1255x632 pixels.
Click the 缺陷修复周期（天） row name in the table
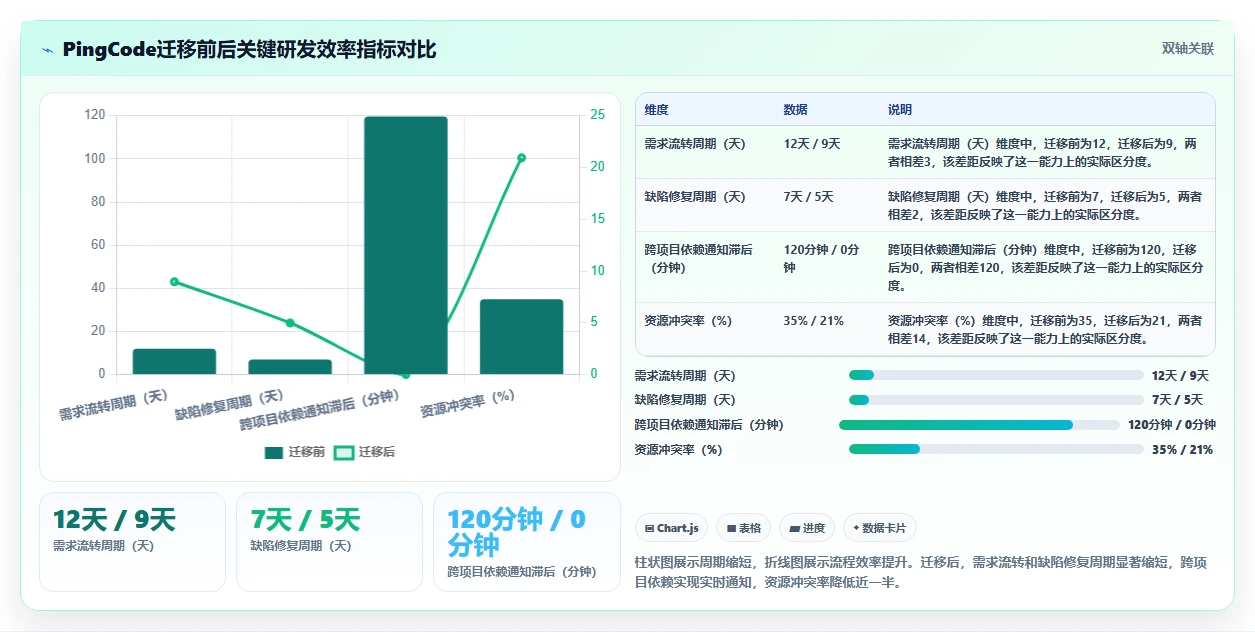[695, 197]
